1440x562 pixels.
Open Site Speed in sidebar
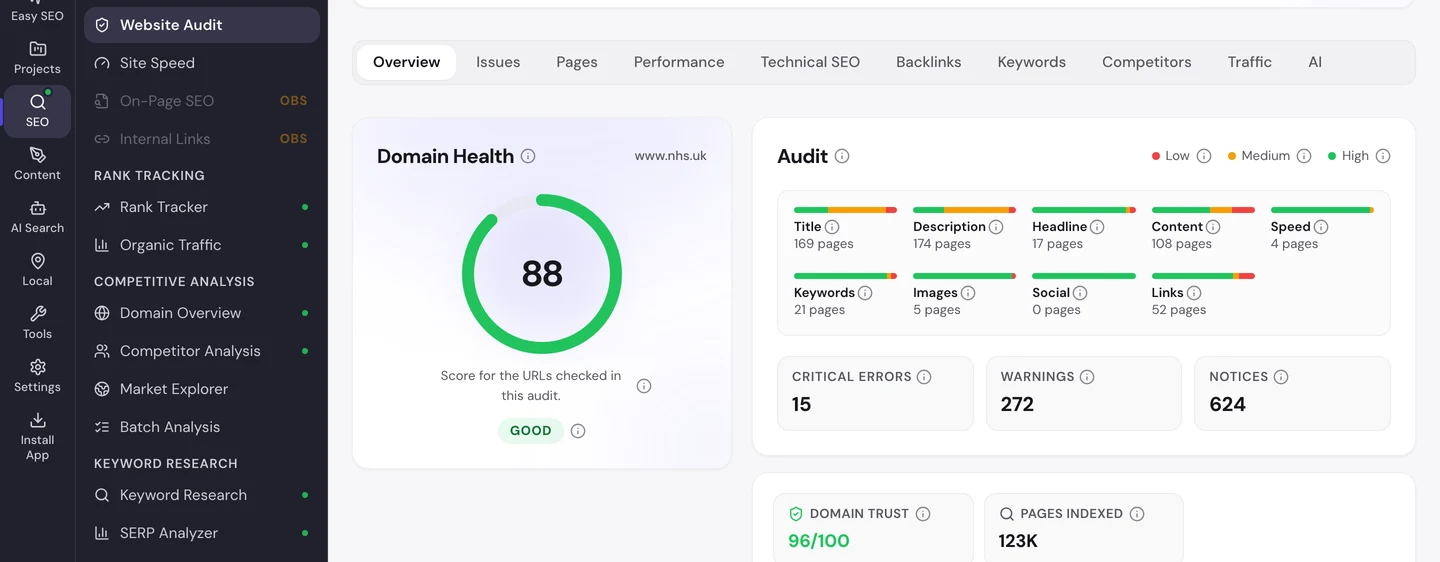click(x=202, y=63)
